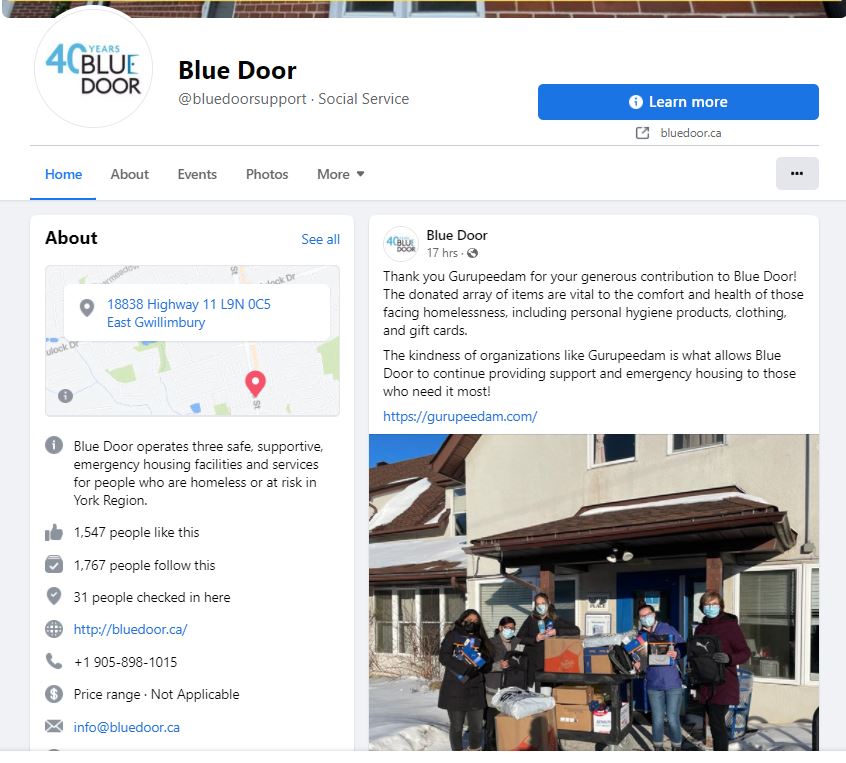Click the Blue Door profile logo picture
The image size is (846, 763).
click(93, 67)
